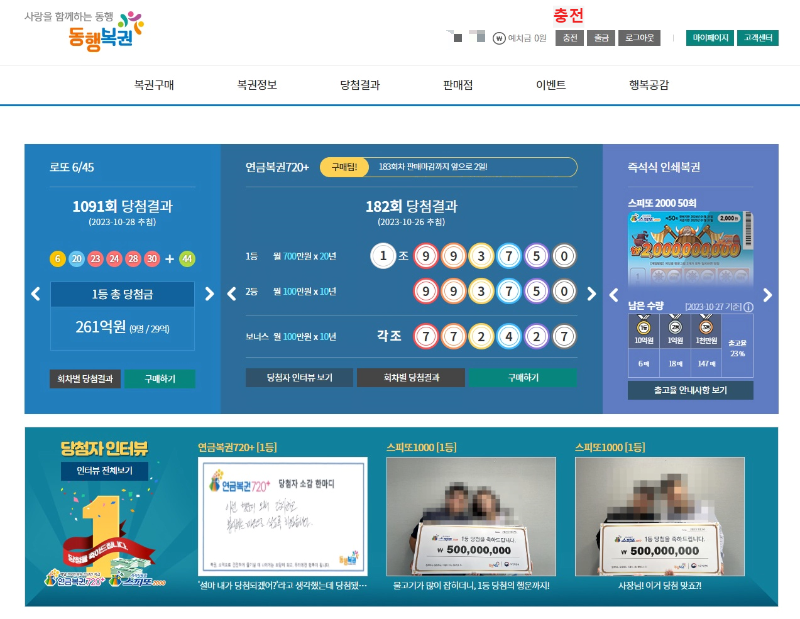Click the W 예치금 balance icon
This screenshot has width=800, height=619.
pos(498,37)
